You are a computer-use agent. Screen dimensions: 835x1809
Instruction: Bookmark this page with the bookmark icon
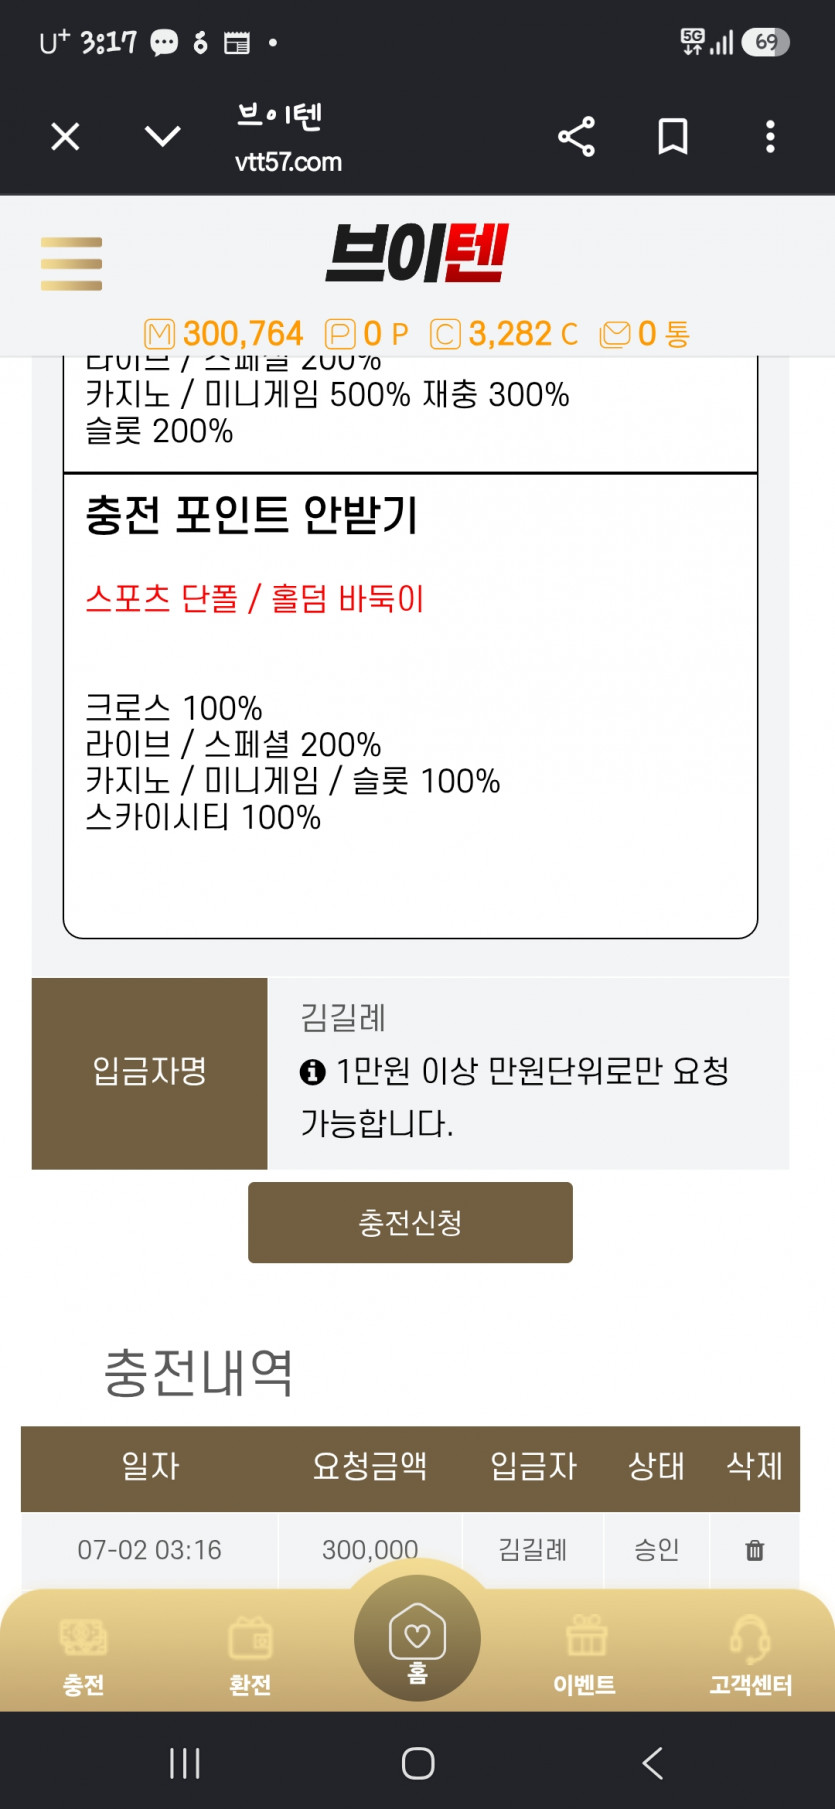coord(673,137)
